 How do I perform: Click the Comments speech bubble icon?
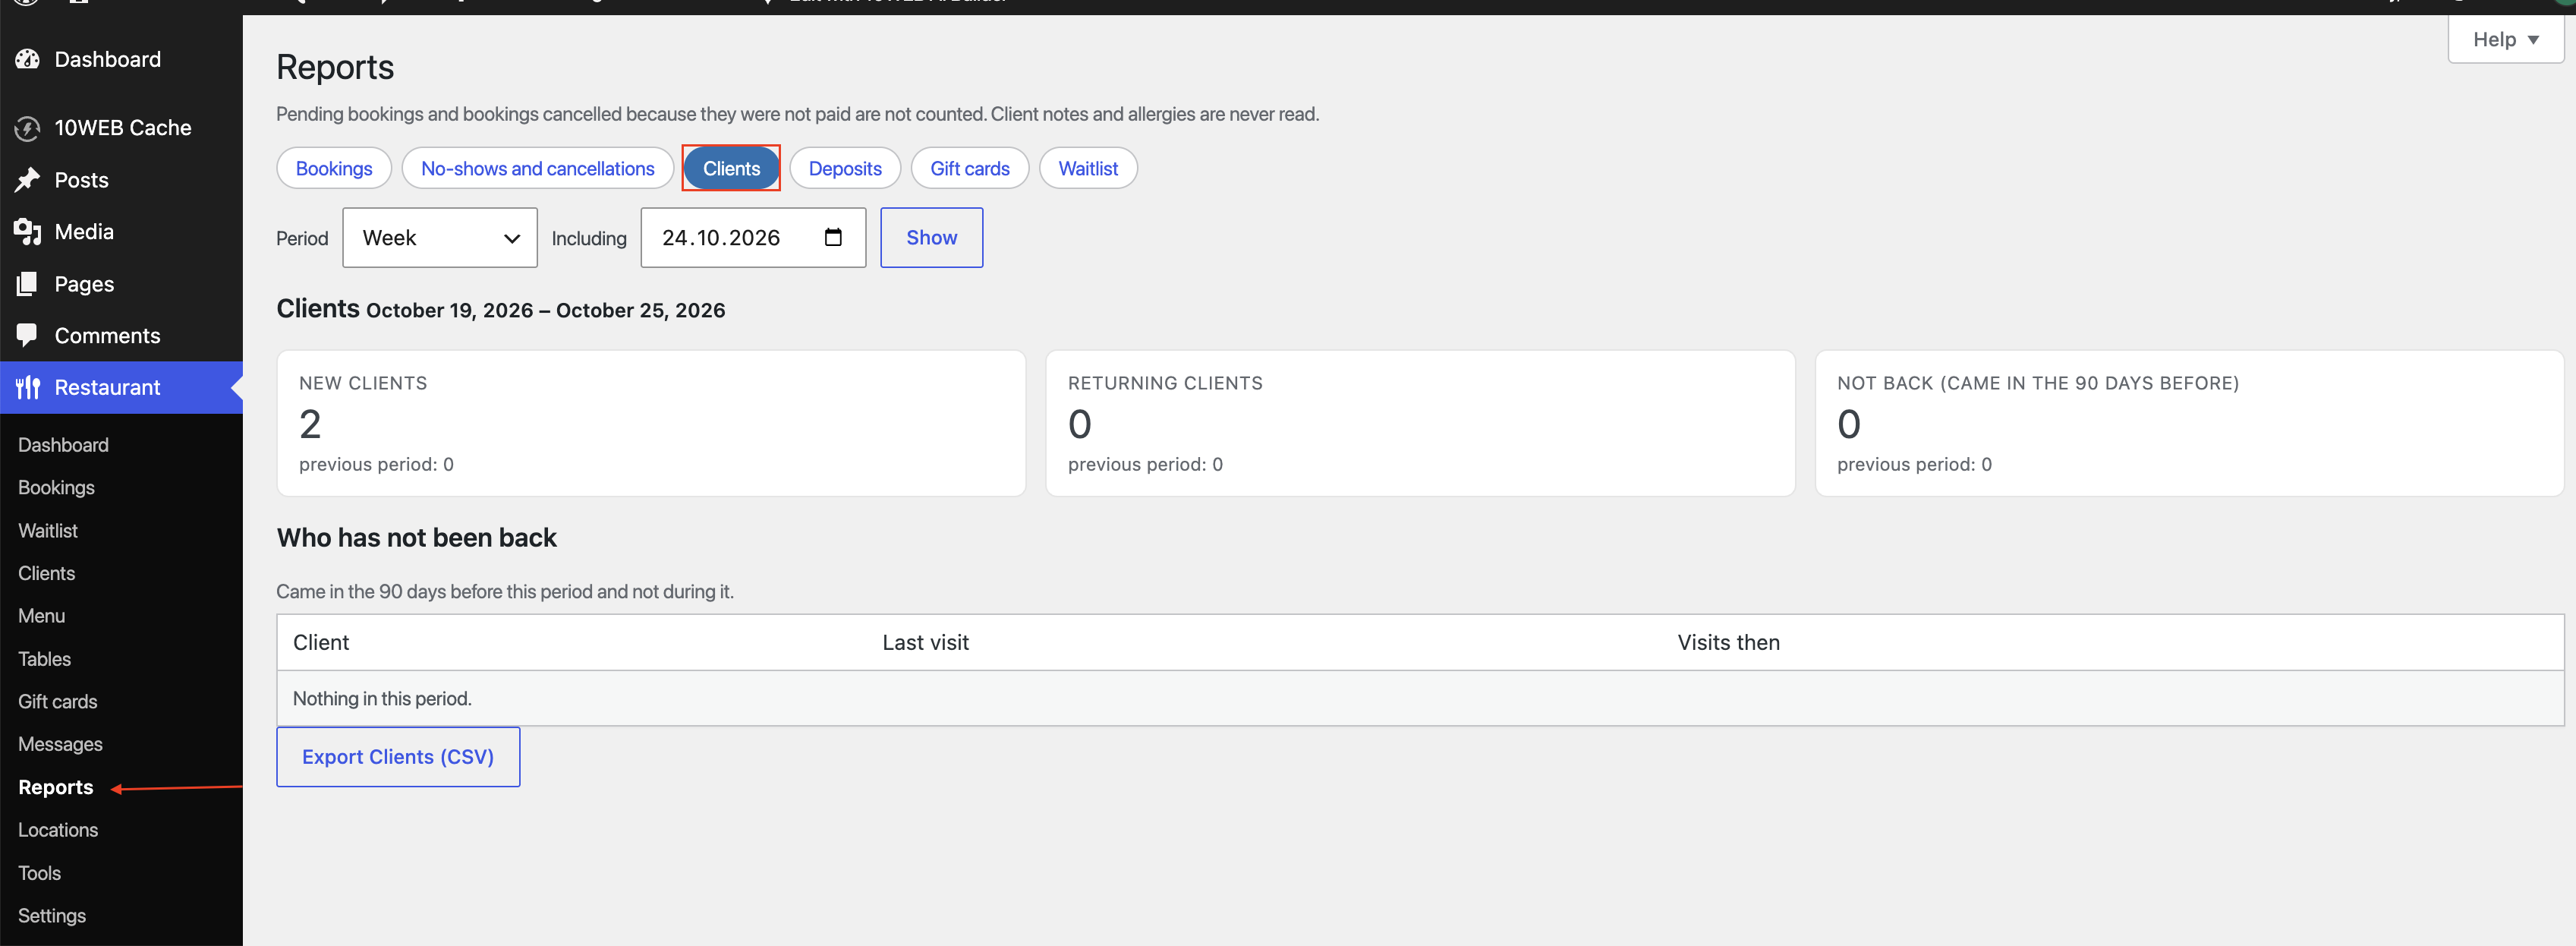pos(27,336)
